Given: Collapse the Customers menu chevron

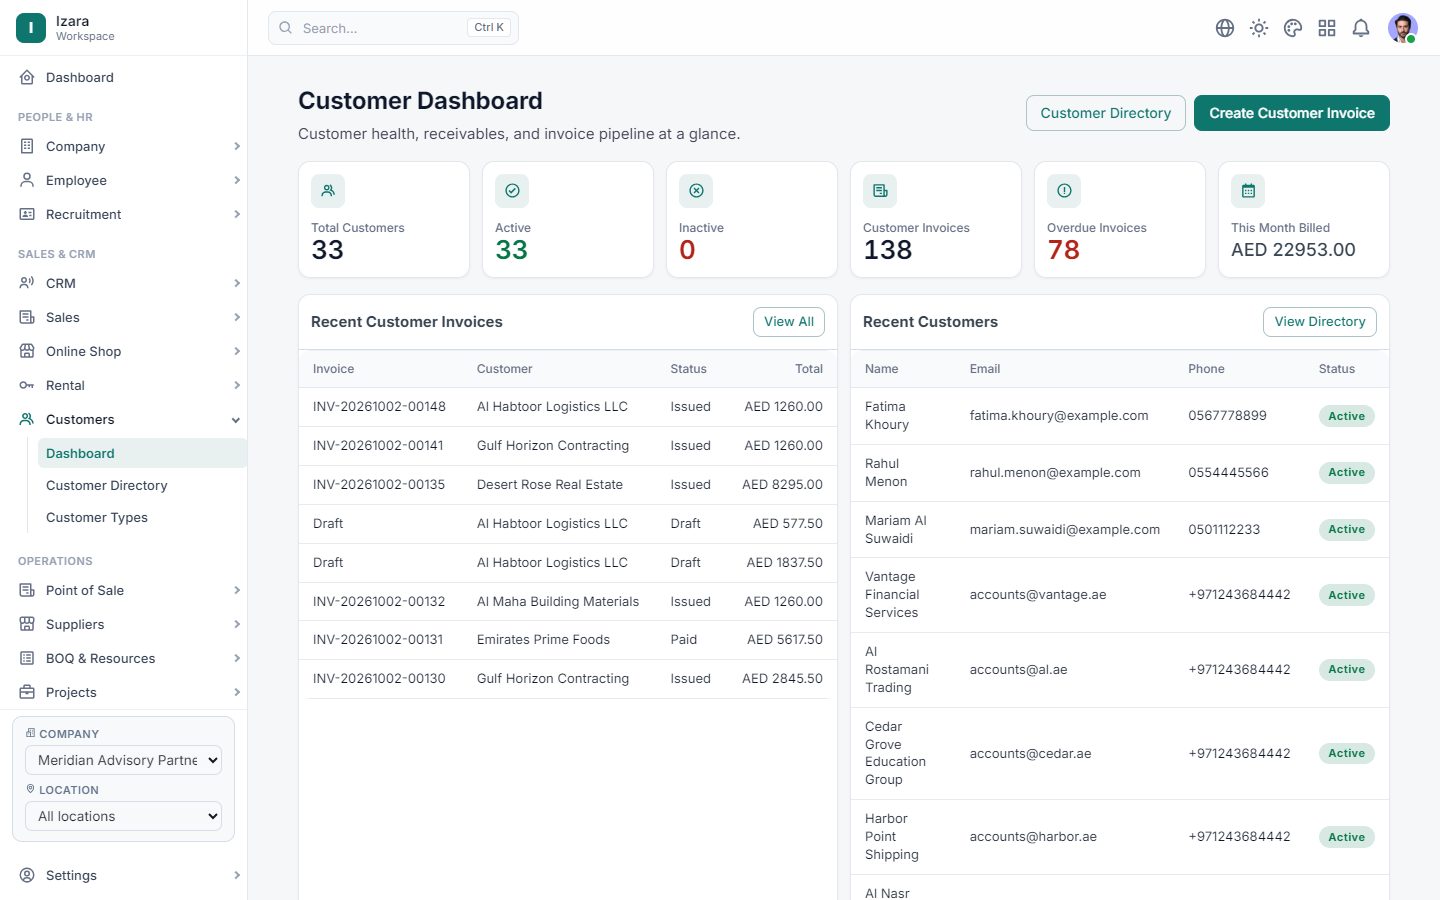Looking at the screenshot, I should pos(236,420).
